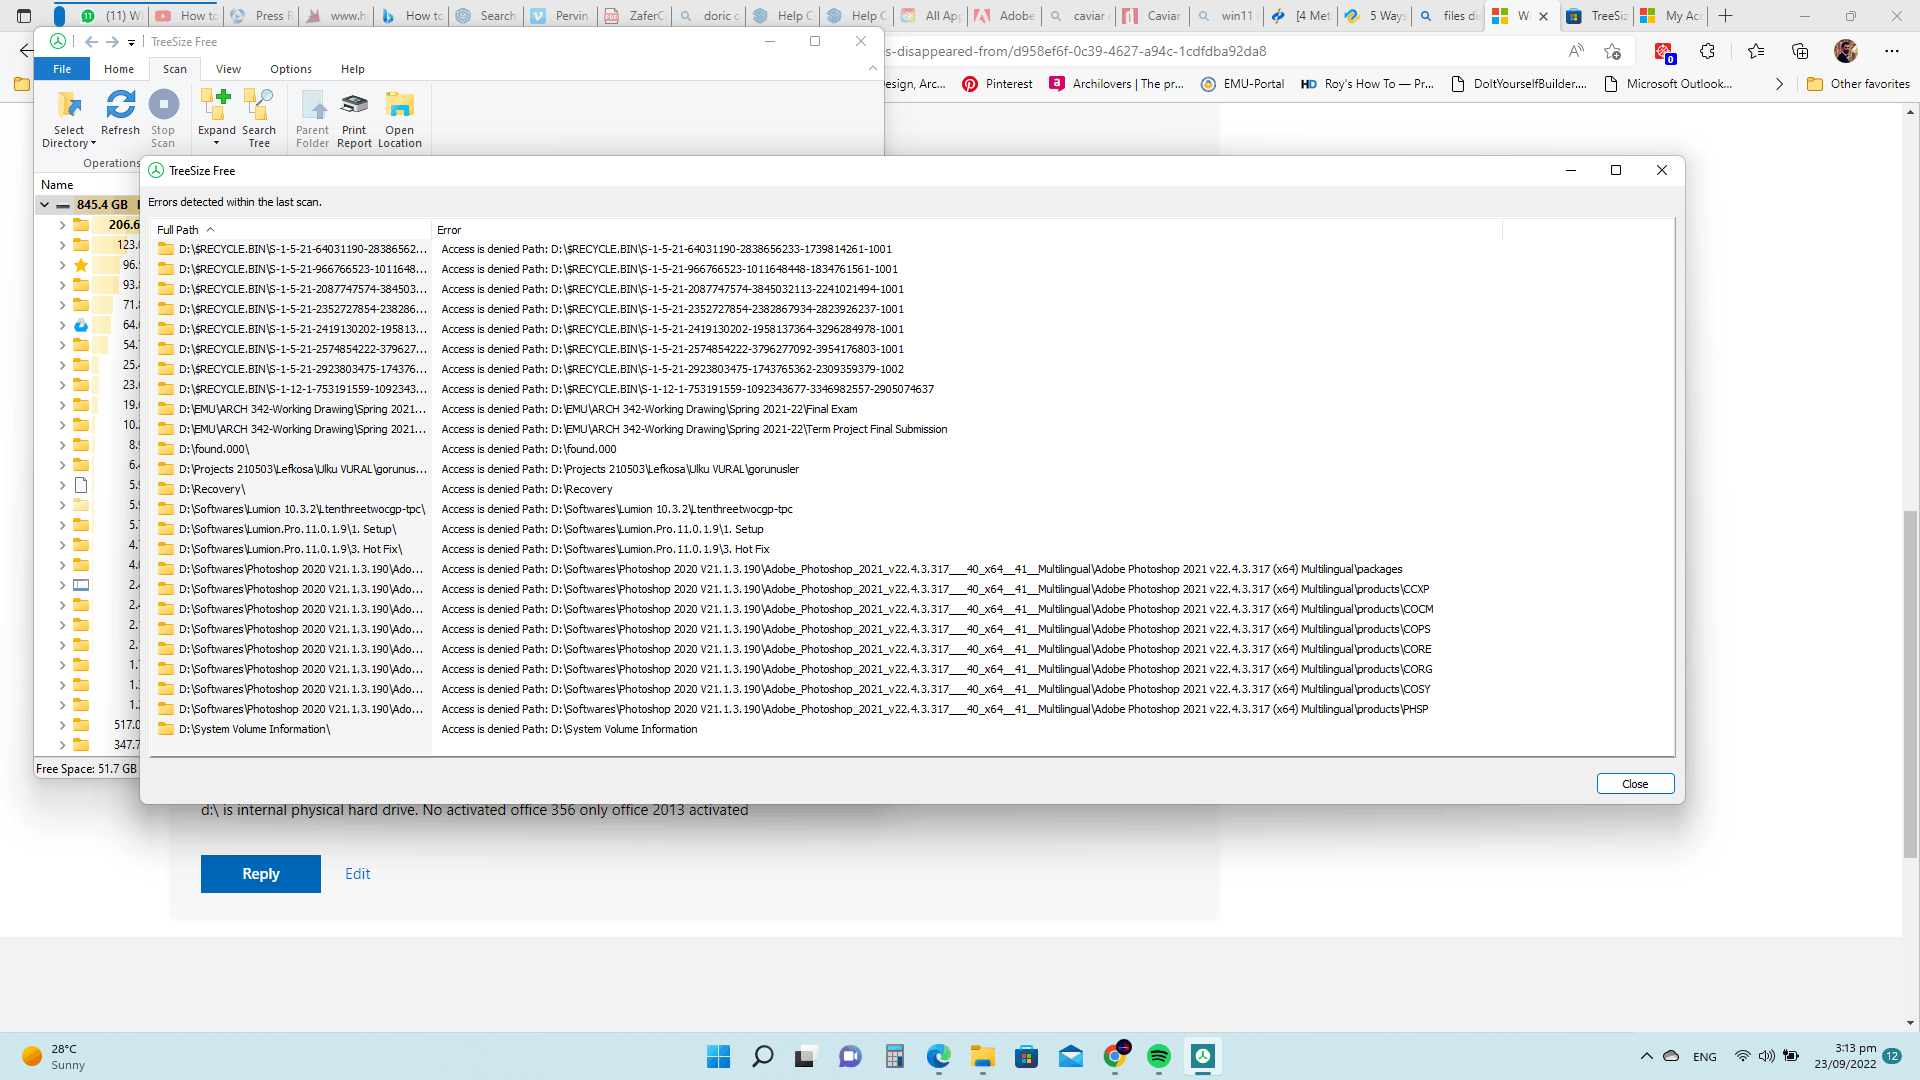Close the errors dialog with Close button
1920x1080 pixels.
pyautogui.click(x=1635, y=784)
